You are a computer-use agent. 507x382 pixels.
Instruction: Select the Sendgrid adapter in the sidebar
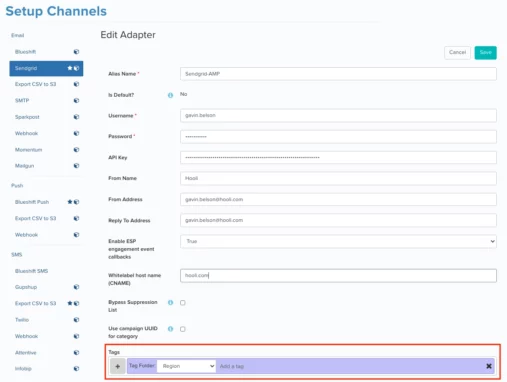tap(46, 68)
